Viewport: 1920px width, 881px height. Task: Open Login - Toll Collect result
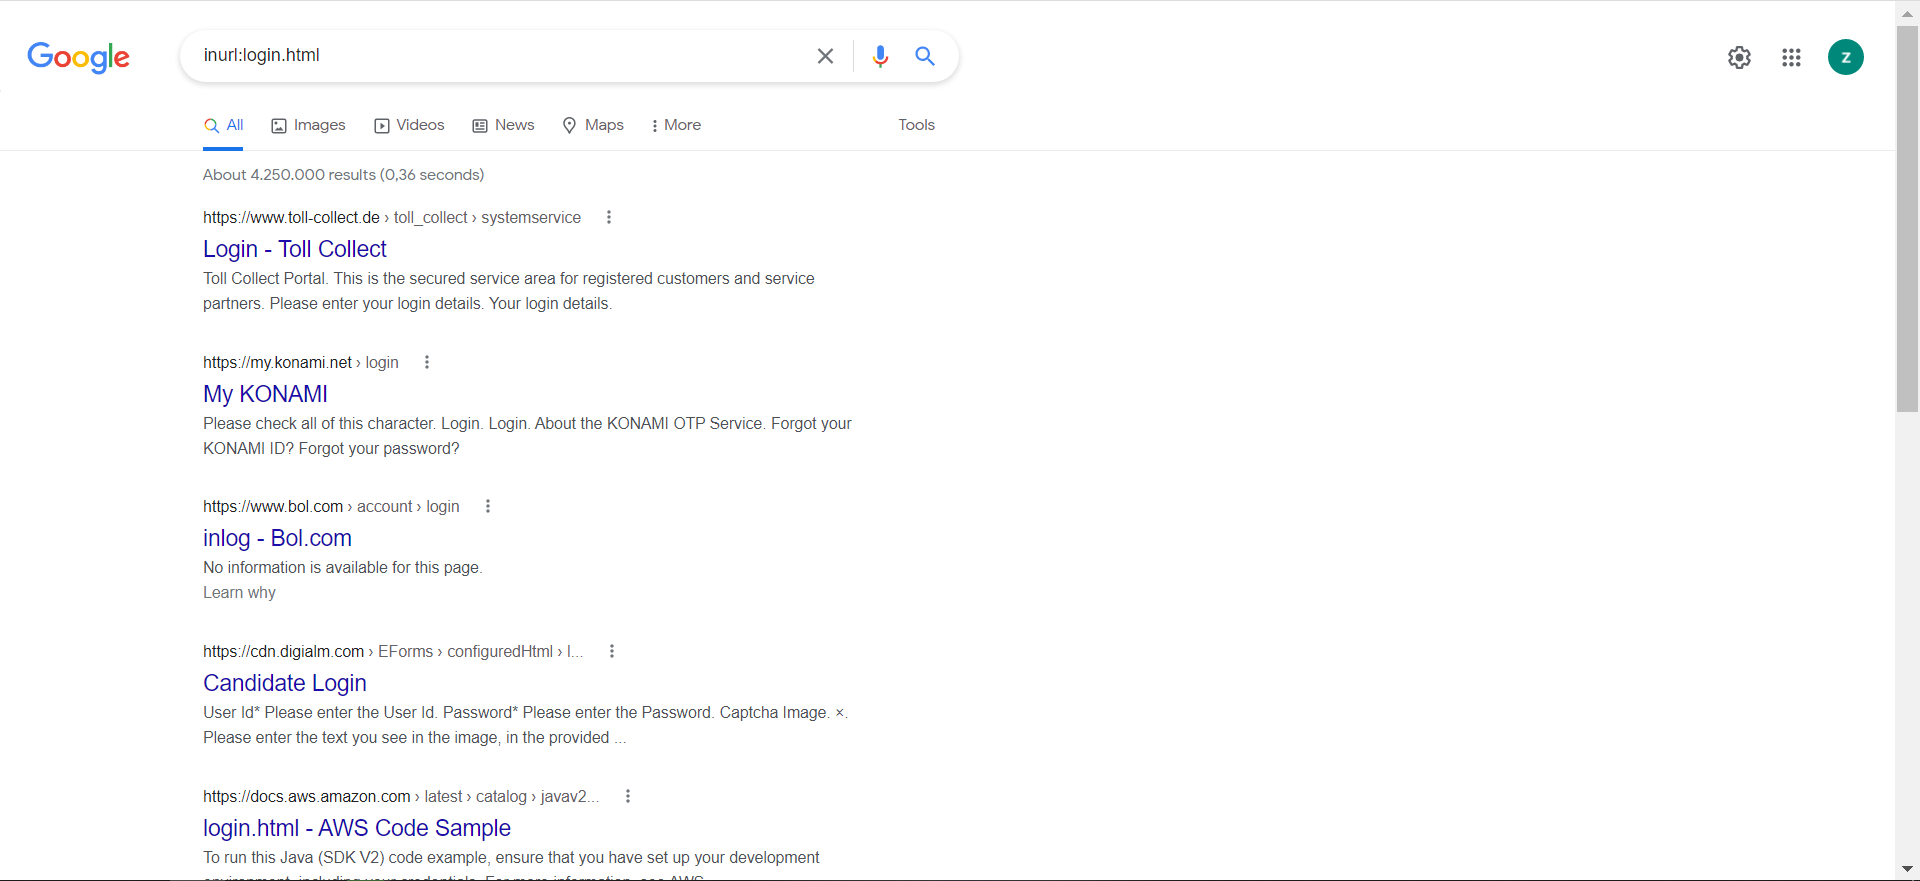295,249
